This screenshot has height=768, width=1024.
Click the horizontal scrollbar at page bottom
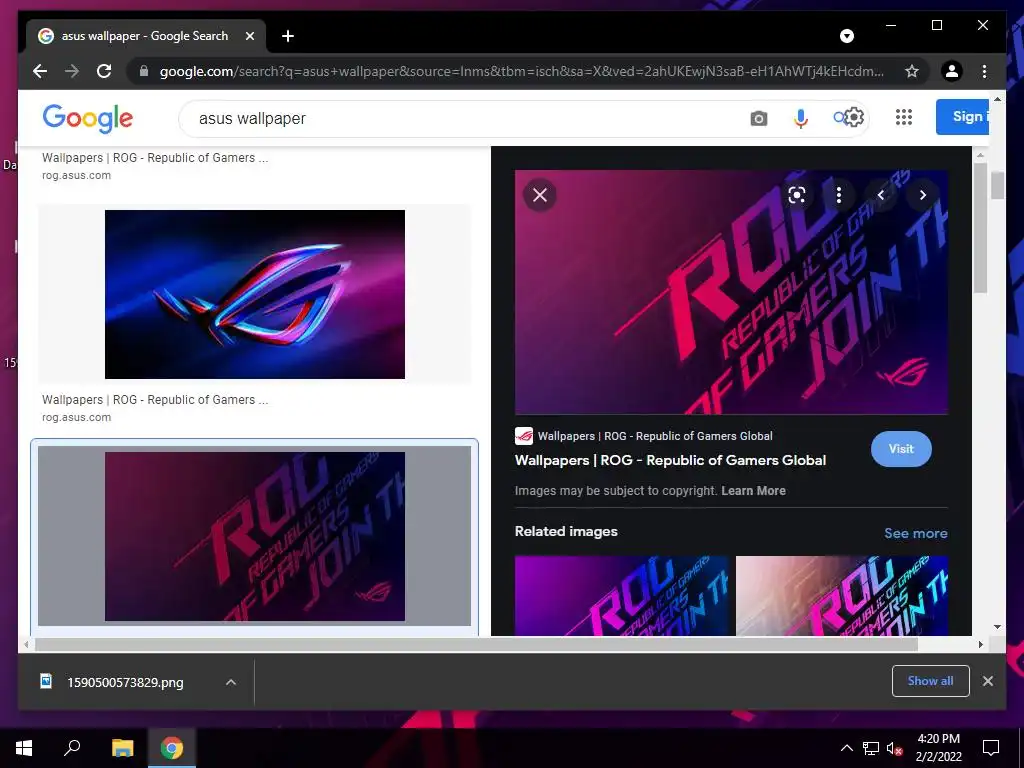[x=476, y=645]
